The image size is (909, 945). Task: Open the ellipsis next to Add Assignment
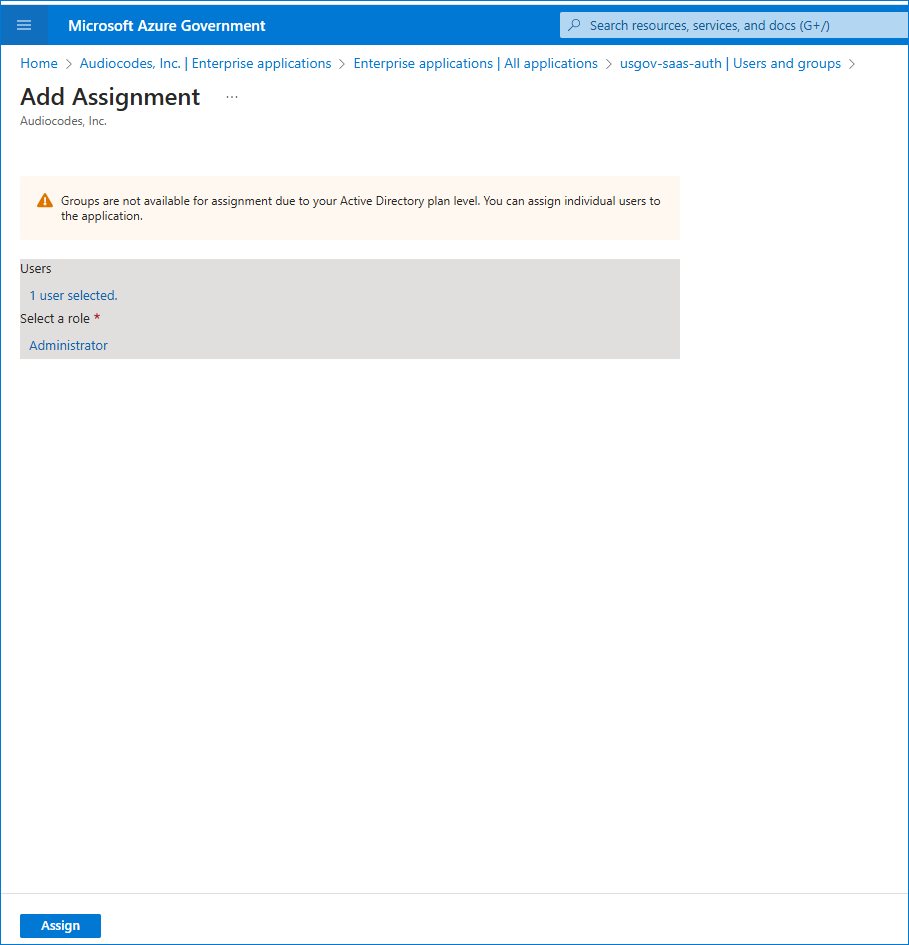[232, 97]
